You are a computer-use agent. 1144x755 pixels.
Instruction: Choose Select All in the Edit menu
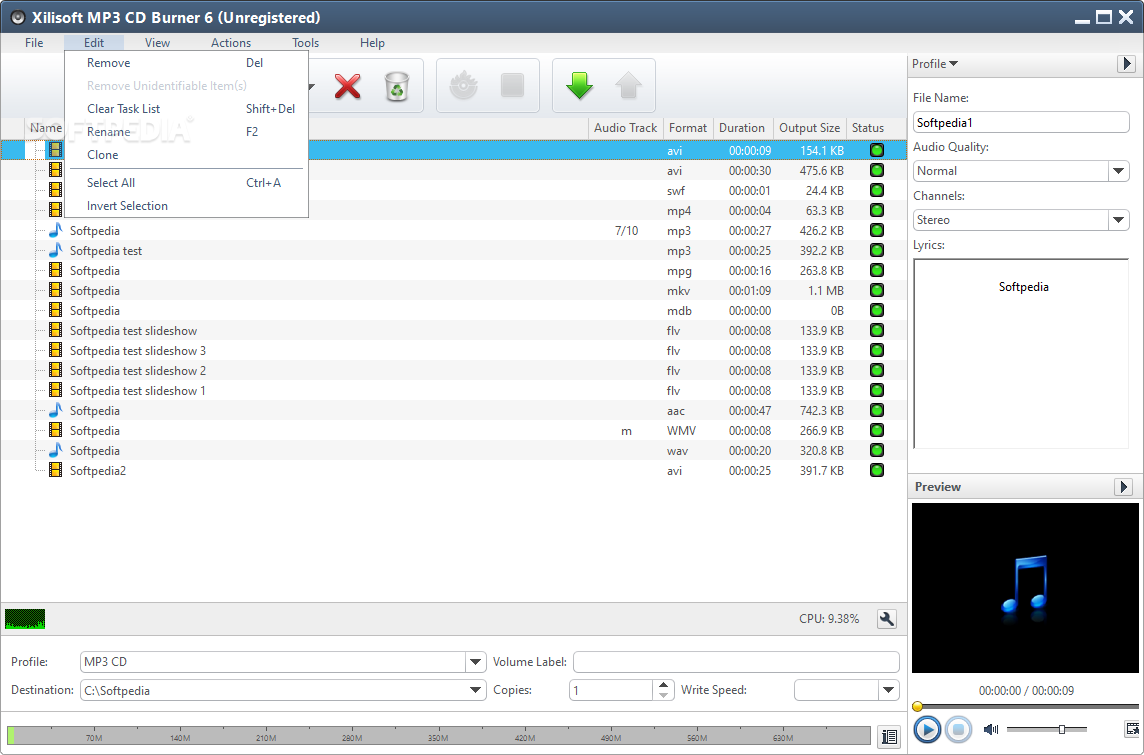[x=186, y=182]
